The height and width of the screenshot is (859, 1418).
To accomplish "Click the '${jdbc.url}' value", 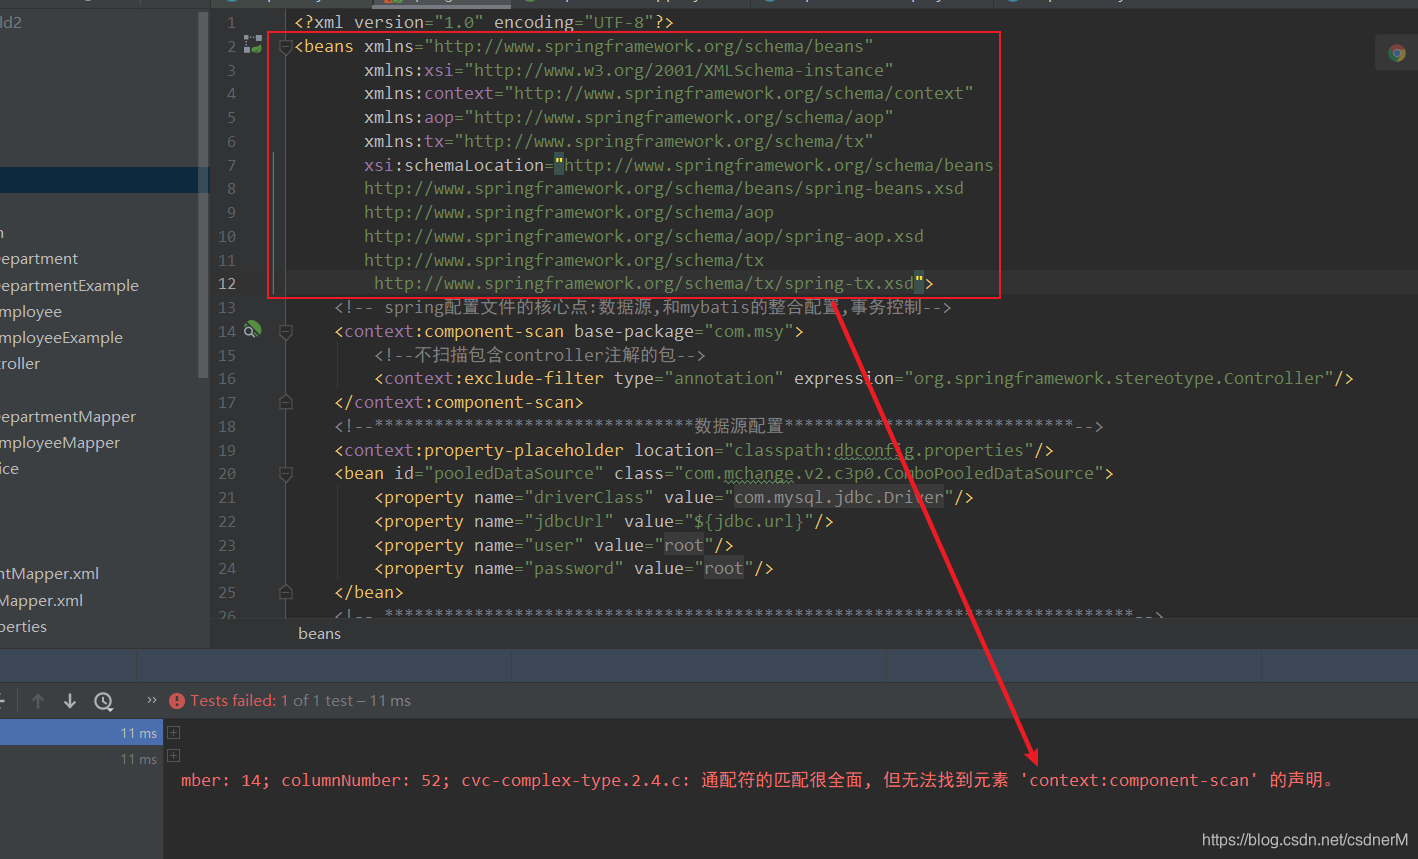I will 748,521.
